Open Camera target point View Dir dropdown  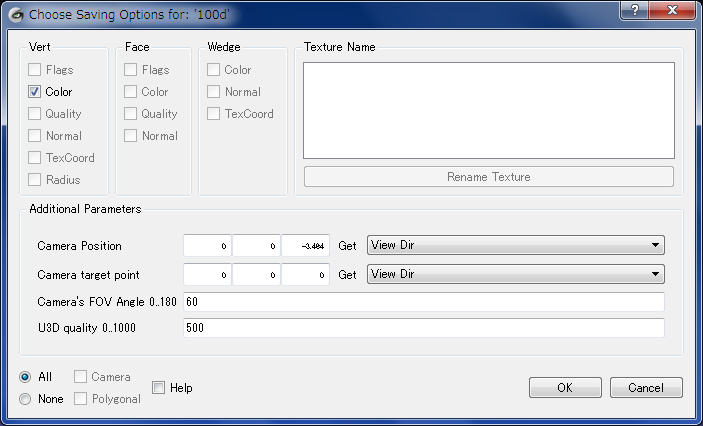click(516, 274)
